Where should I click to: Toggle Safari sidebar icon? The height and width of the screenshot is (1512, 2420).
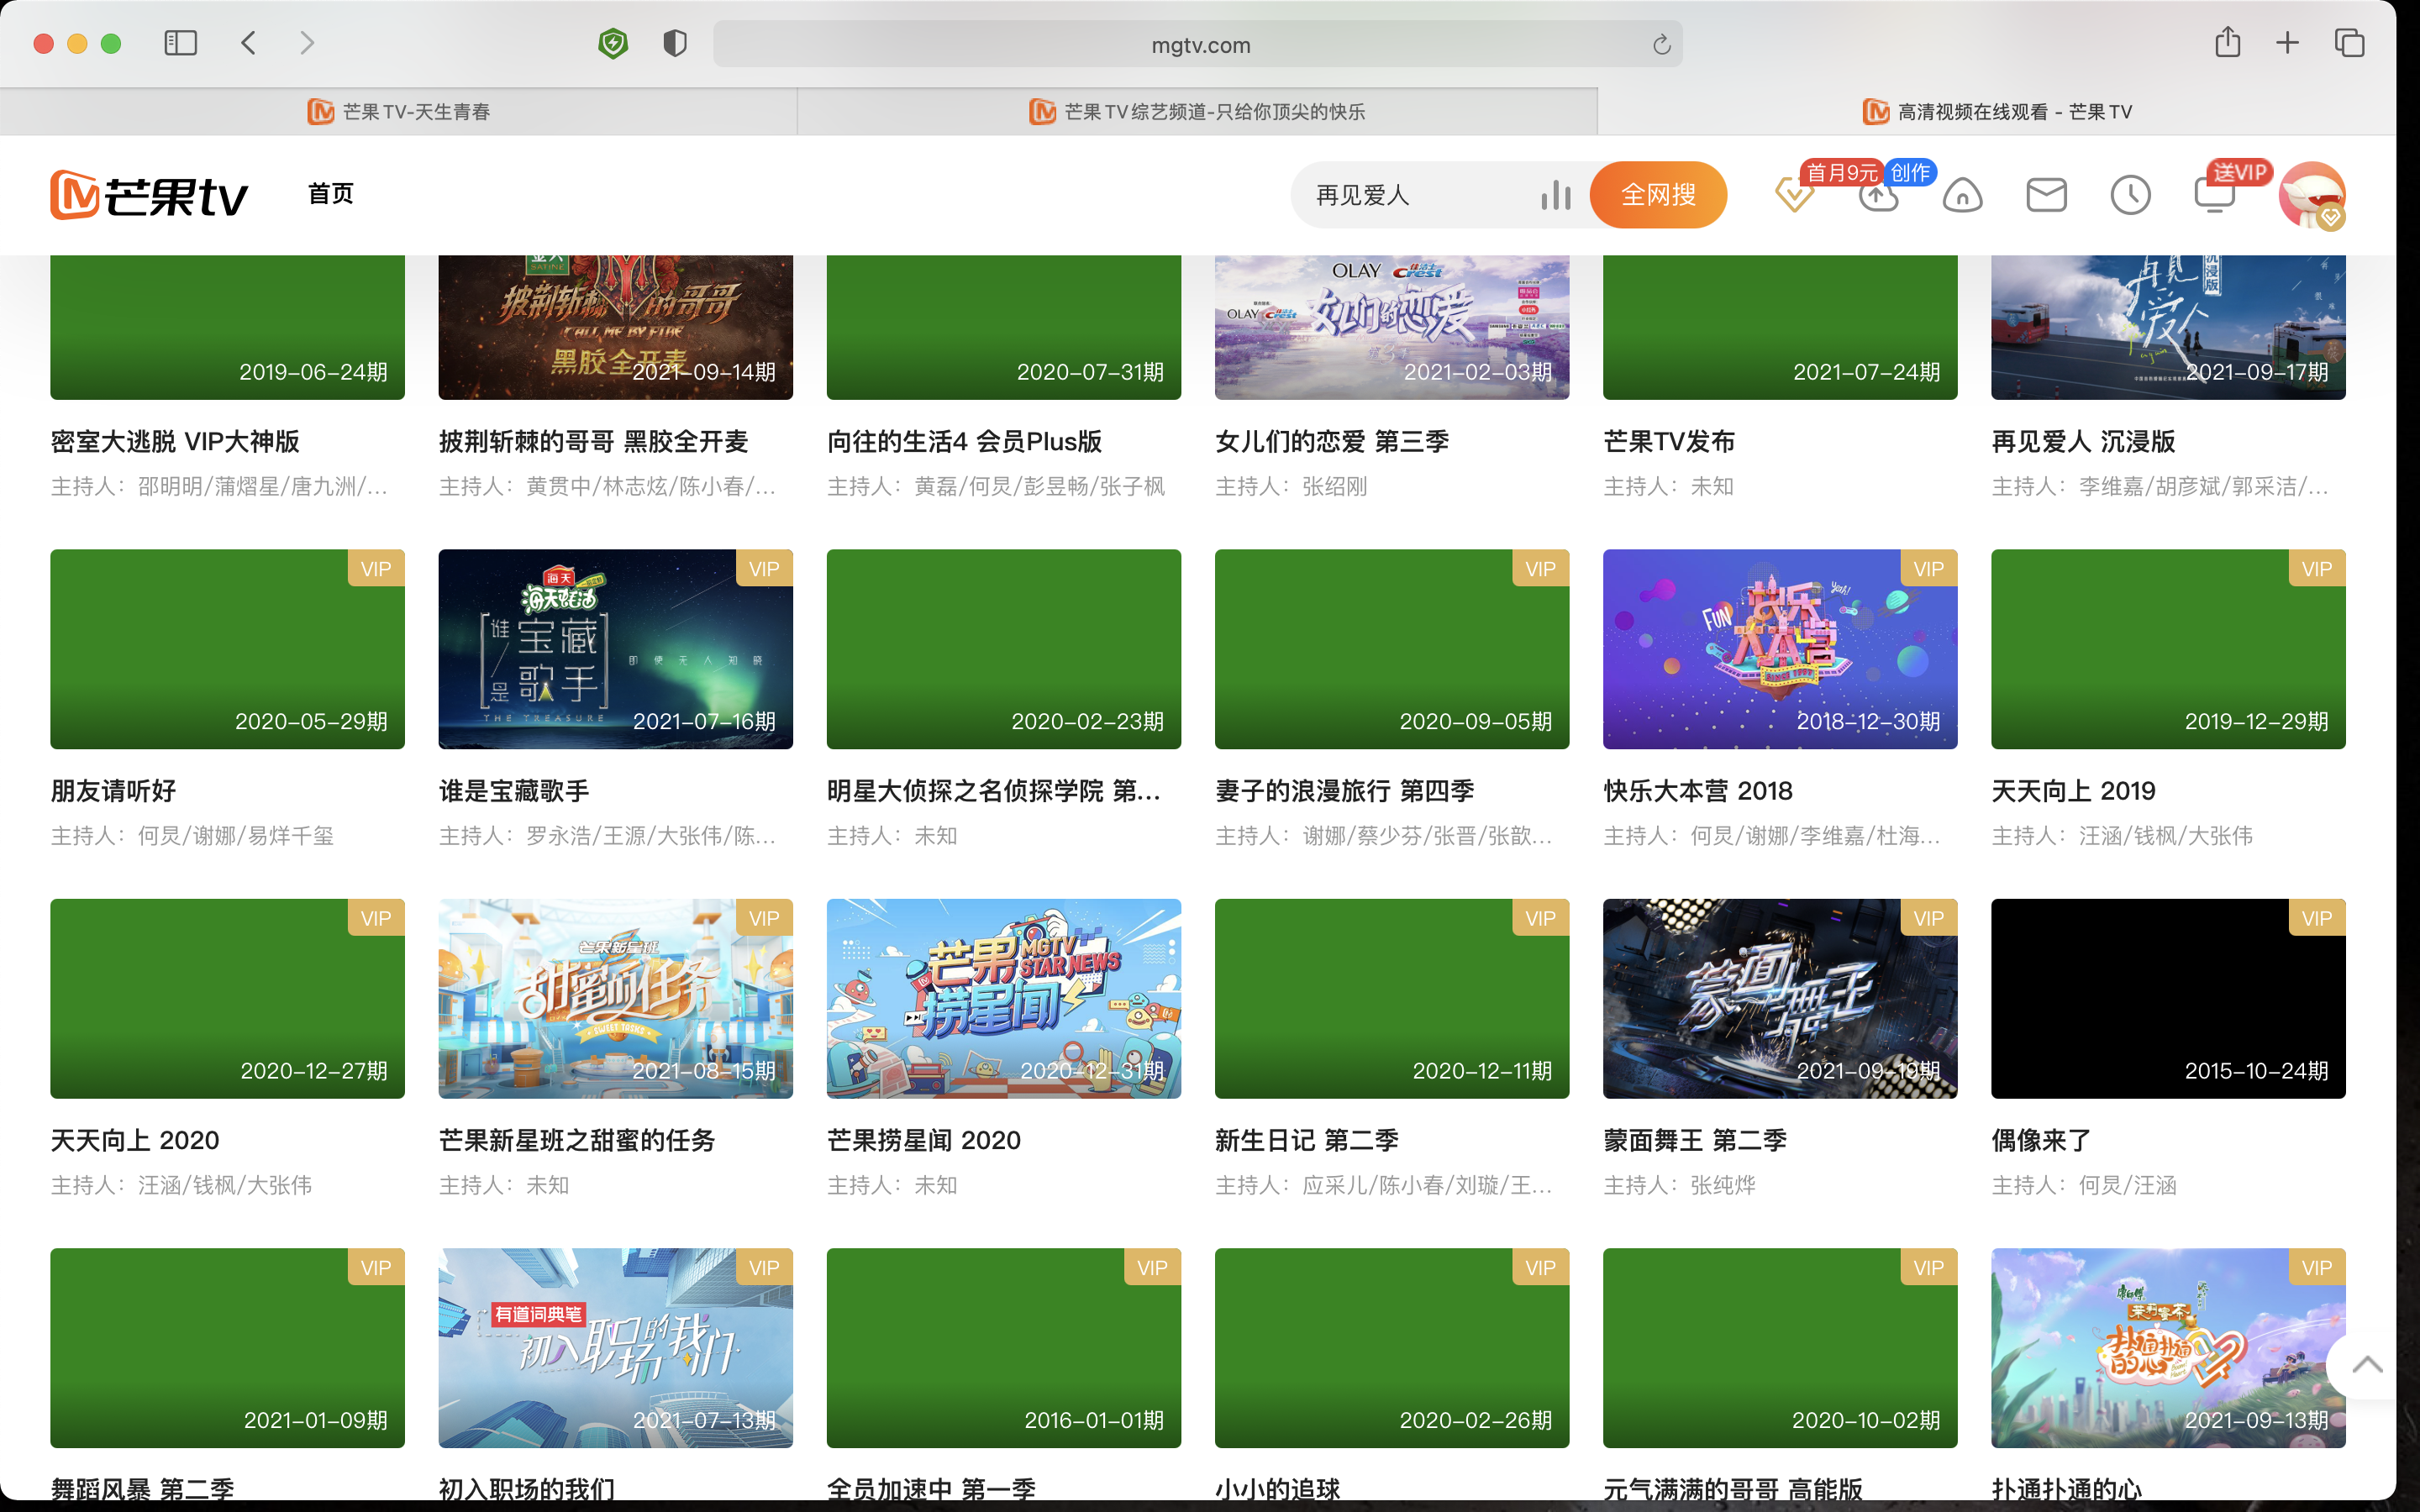click(180, 43)
